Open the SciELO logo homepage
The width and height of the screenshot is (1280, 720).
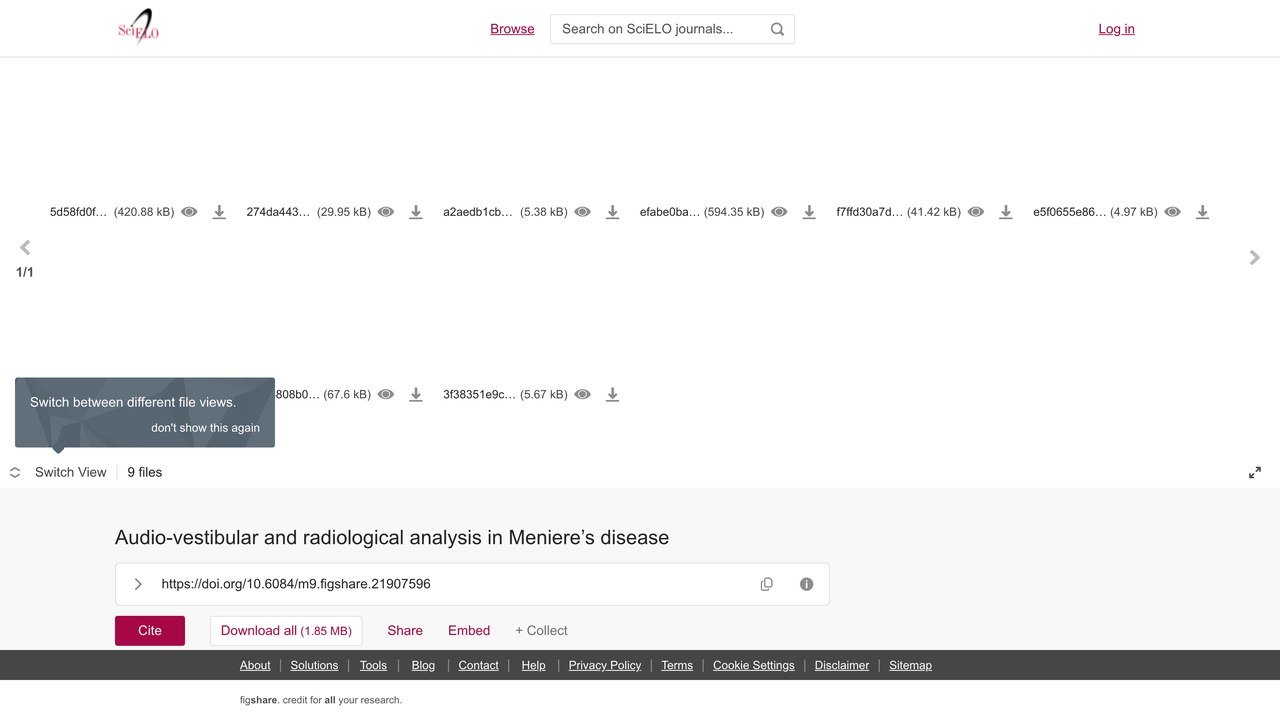139,28
